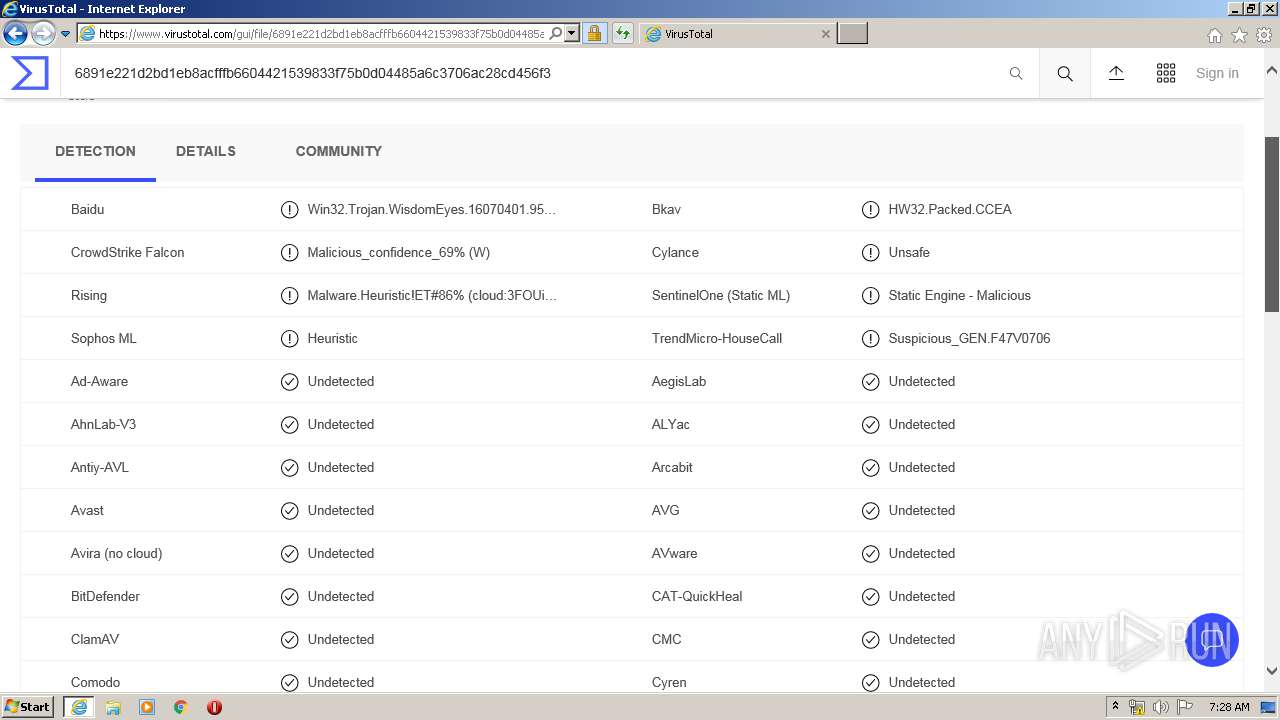The height and width of the screenshot is (720, 1280).
Task: Click the Malware.Heuristic!ET#86% result text
Action: pos(432,296)
